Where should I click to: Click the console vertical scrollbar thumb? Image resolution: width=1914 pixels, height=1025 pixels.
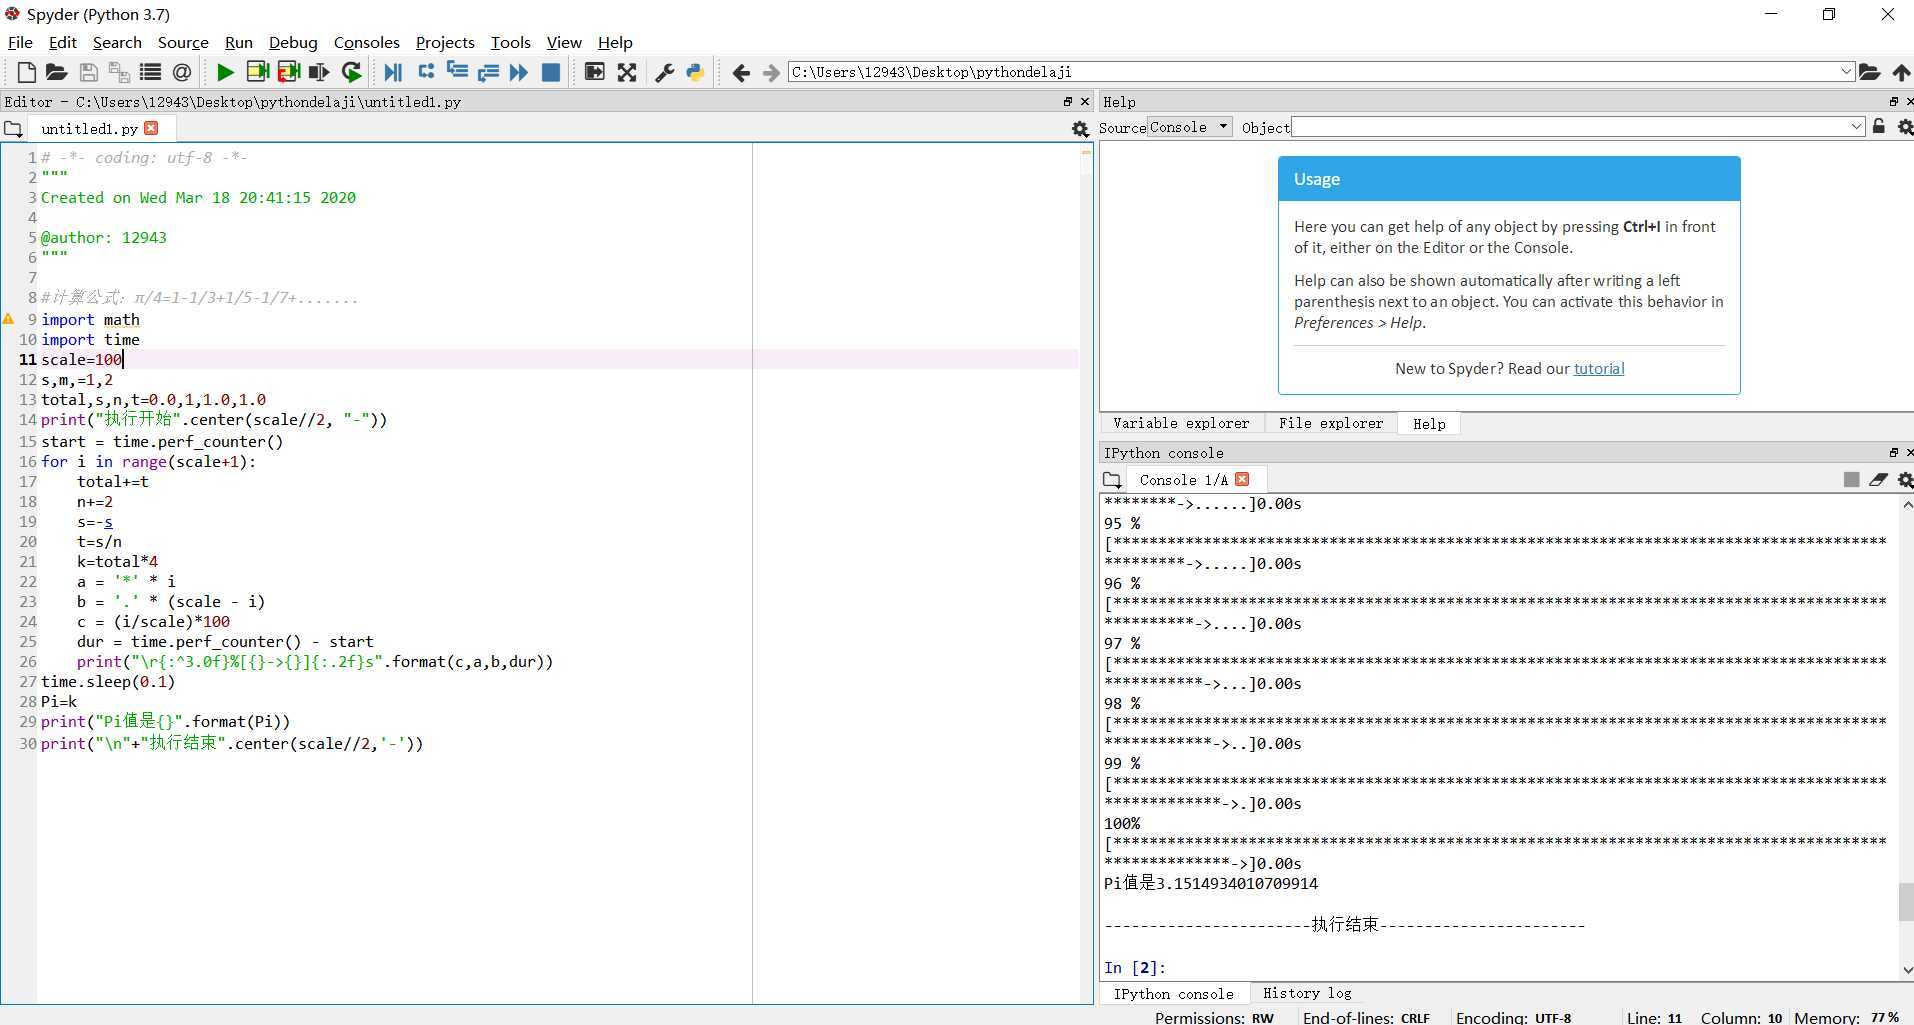1906,902
